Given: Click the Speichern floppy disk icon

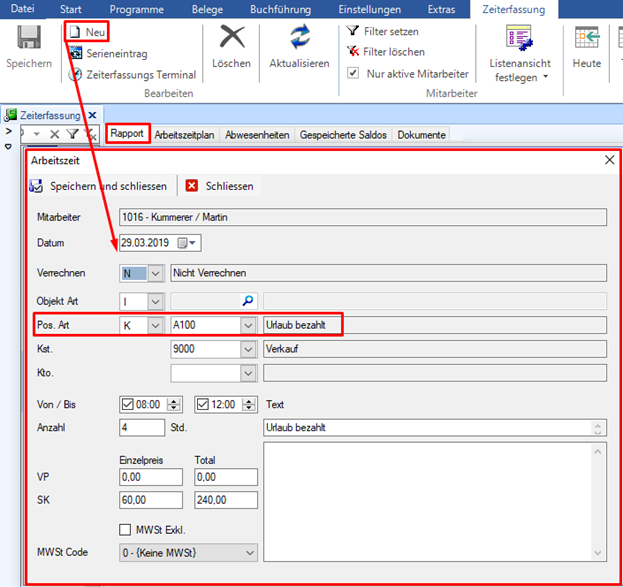Looking at the screenshot, I should coord(29,37).
